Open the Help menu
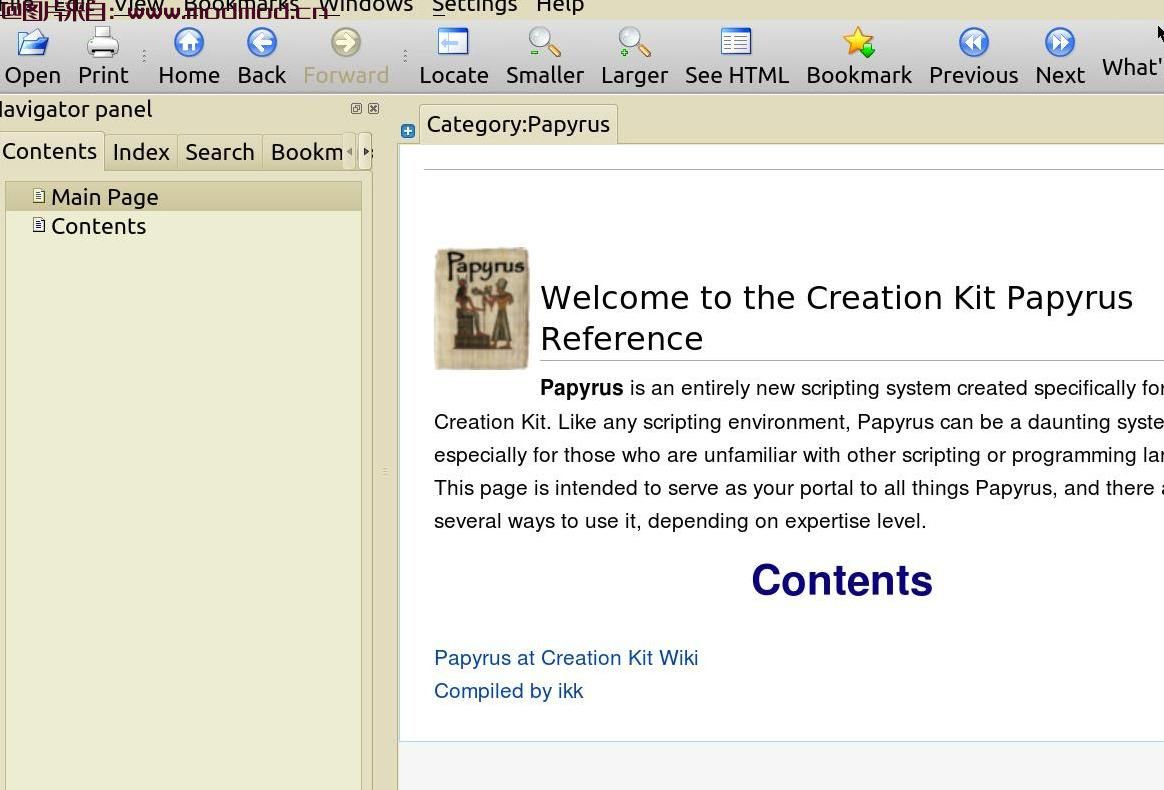Viewport: 1164px width, 790px height. (x=560, y=6)
